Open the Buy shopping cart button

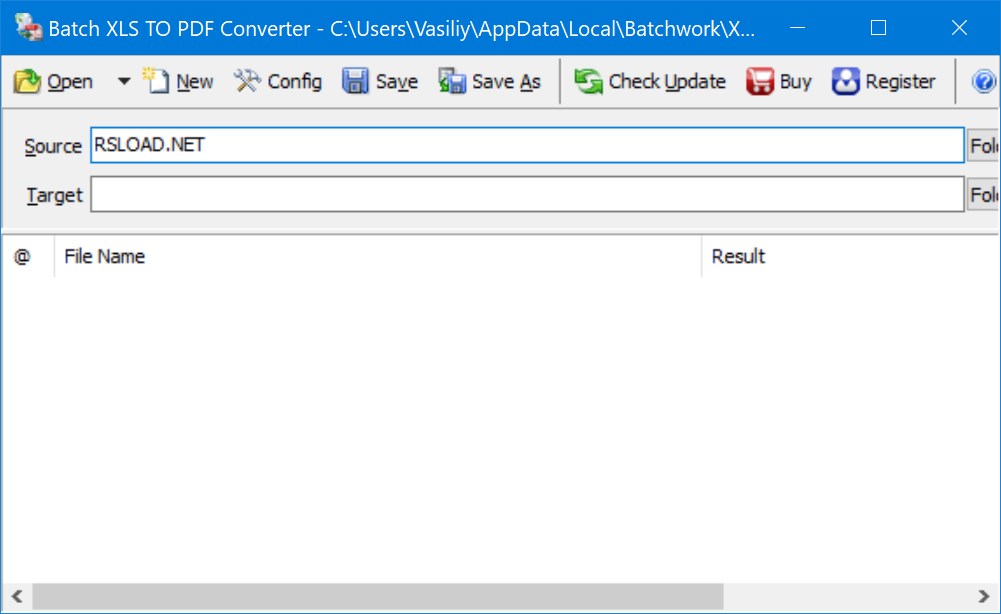(x=779, y=82)
